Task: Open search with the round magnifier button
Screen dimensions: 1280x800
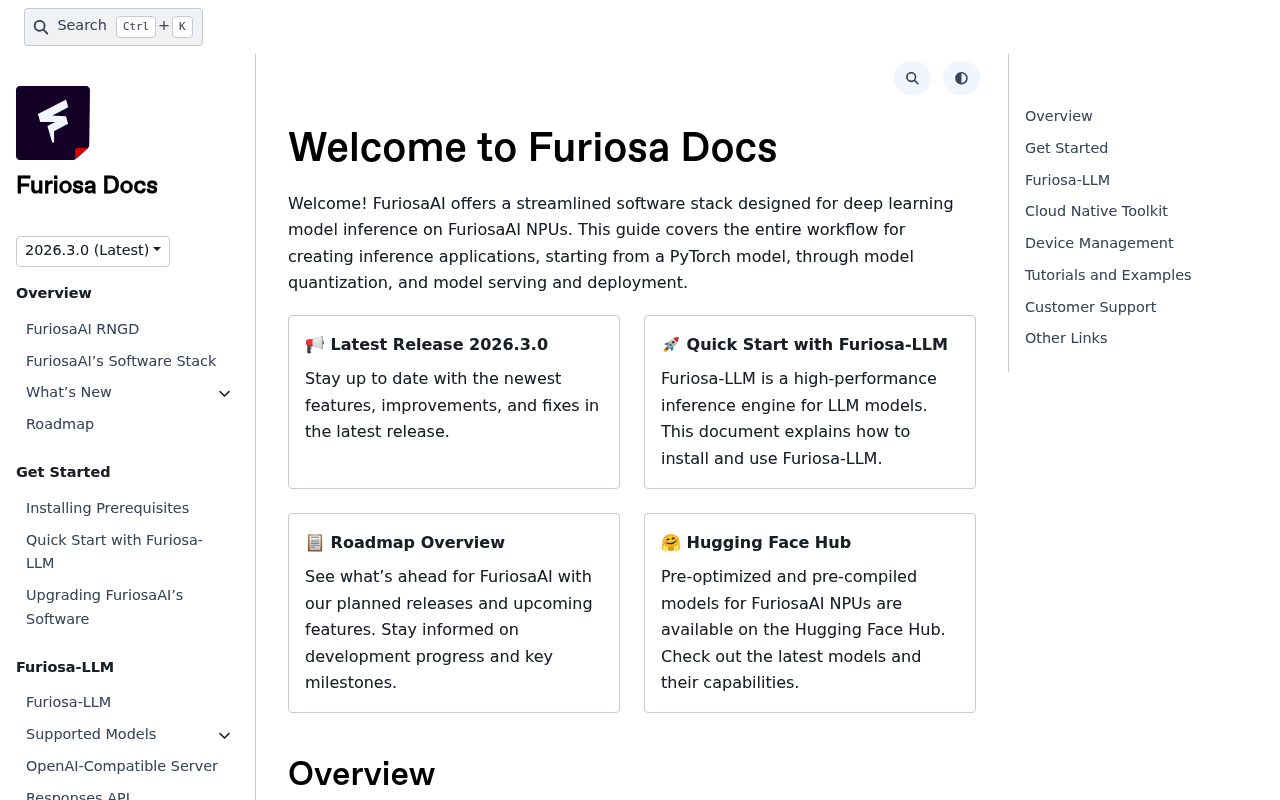Action: [912, 78]
